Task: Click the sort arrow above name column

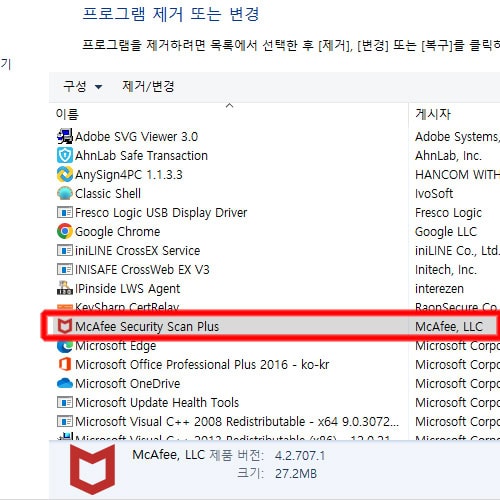Action: tap(229, 106)
